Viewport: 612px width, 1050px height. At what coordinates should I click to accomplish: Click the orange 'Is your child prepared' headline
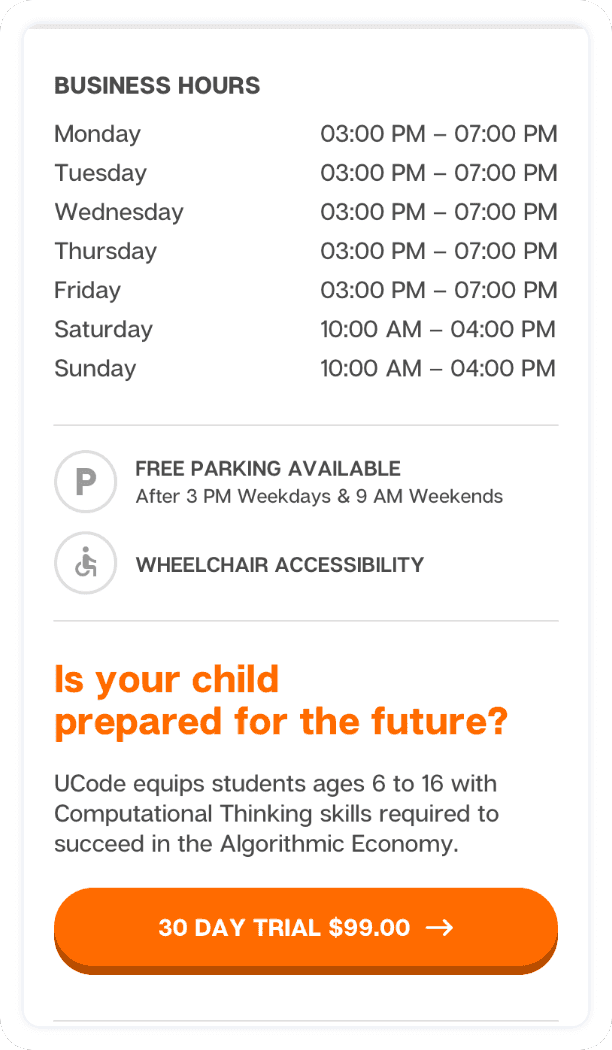[280, 700]
